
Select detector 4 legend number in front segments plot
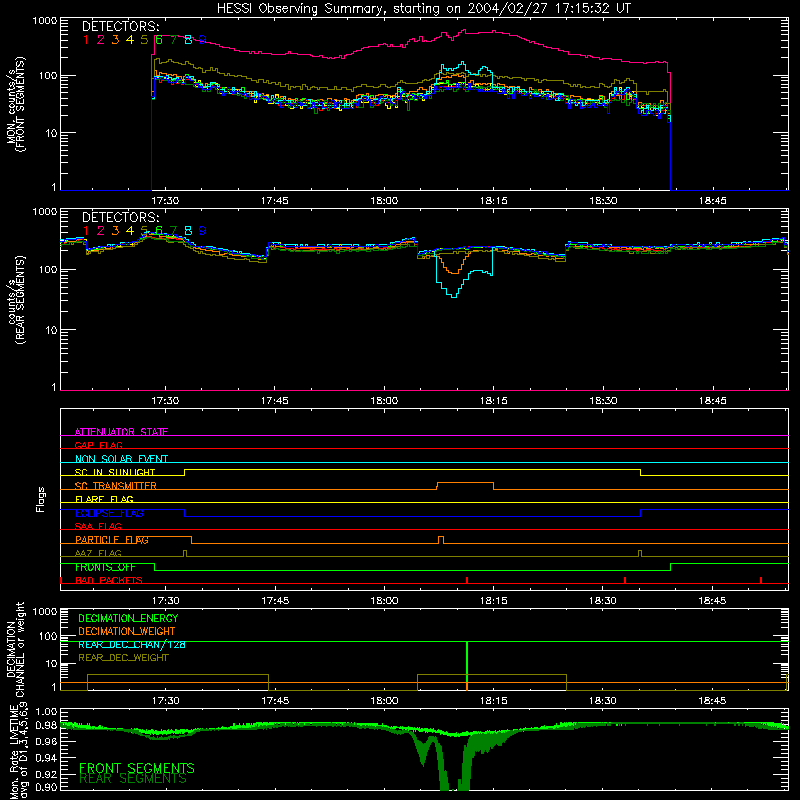pyautogui.click(x=130, y=40)
